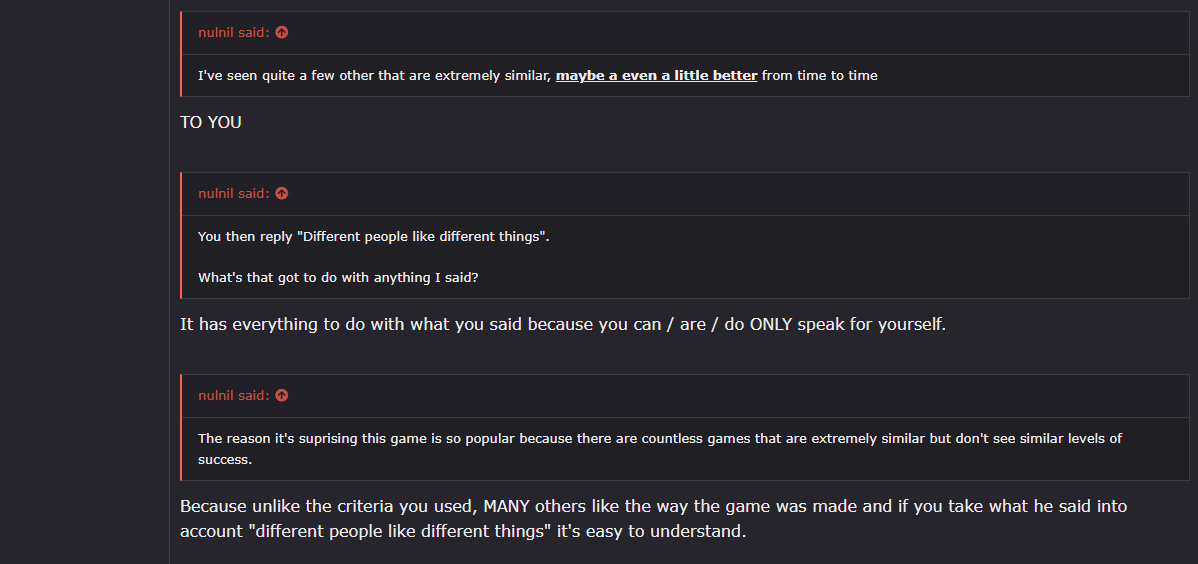Viewport: 1198px width, 564px height.
Task: Open "nulnil said:" link above "You then reply" quote
Action: tap(234, 193)
